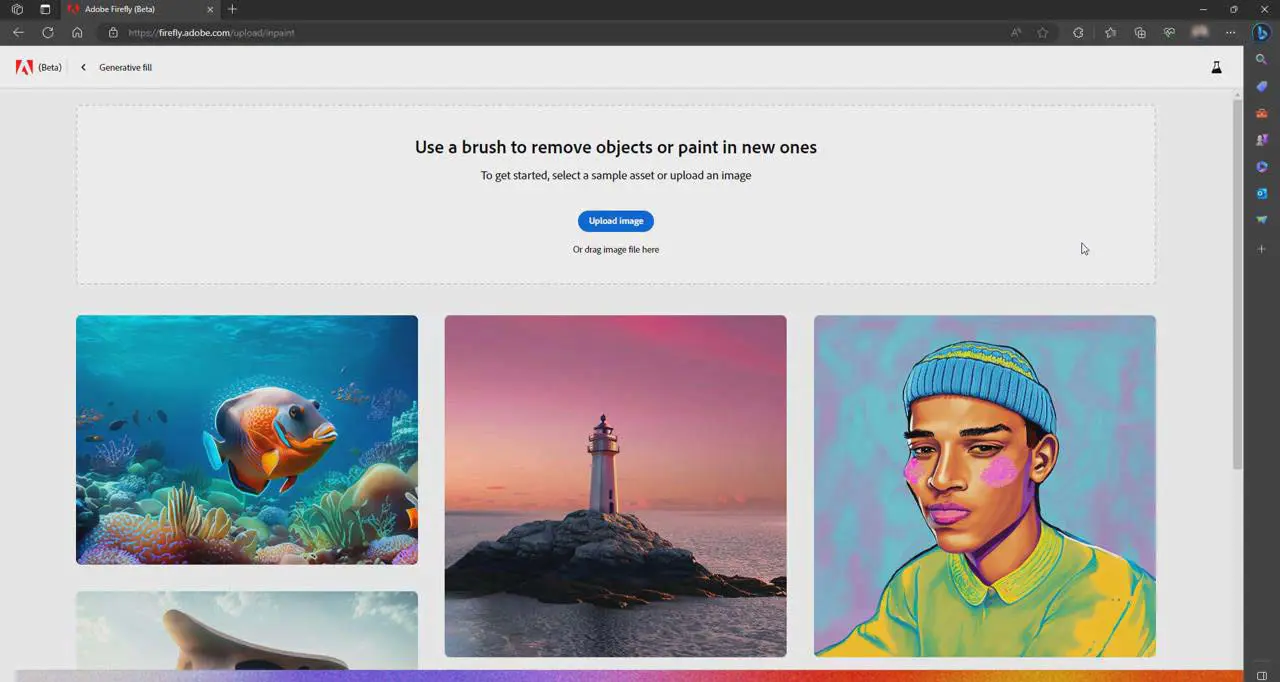
Task: Open Bing Chat from the sidebar
Action: pos(1262,33)
